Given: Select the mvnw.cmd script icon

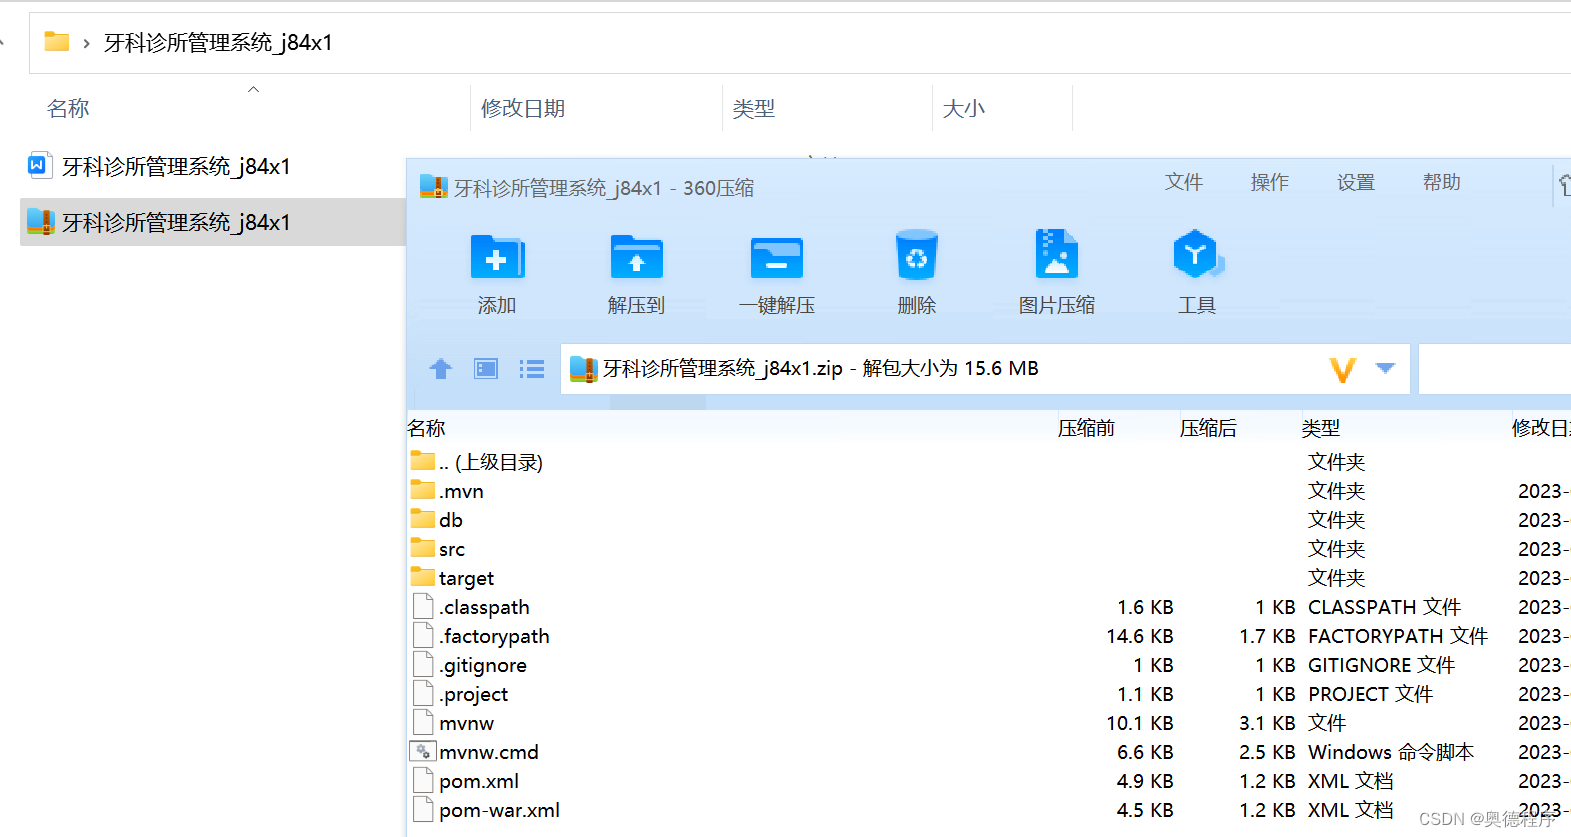Looking at the screenshot, I should 423,751.
